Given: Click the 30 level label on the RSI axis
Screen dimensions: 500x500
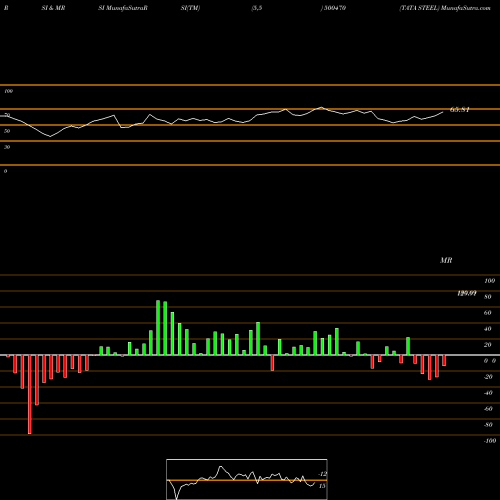Looking at the screenshot, I should point(7,147).
